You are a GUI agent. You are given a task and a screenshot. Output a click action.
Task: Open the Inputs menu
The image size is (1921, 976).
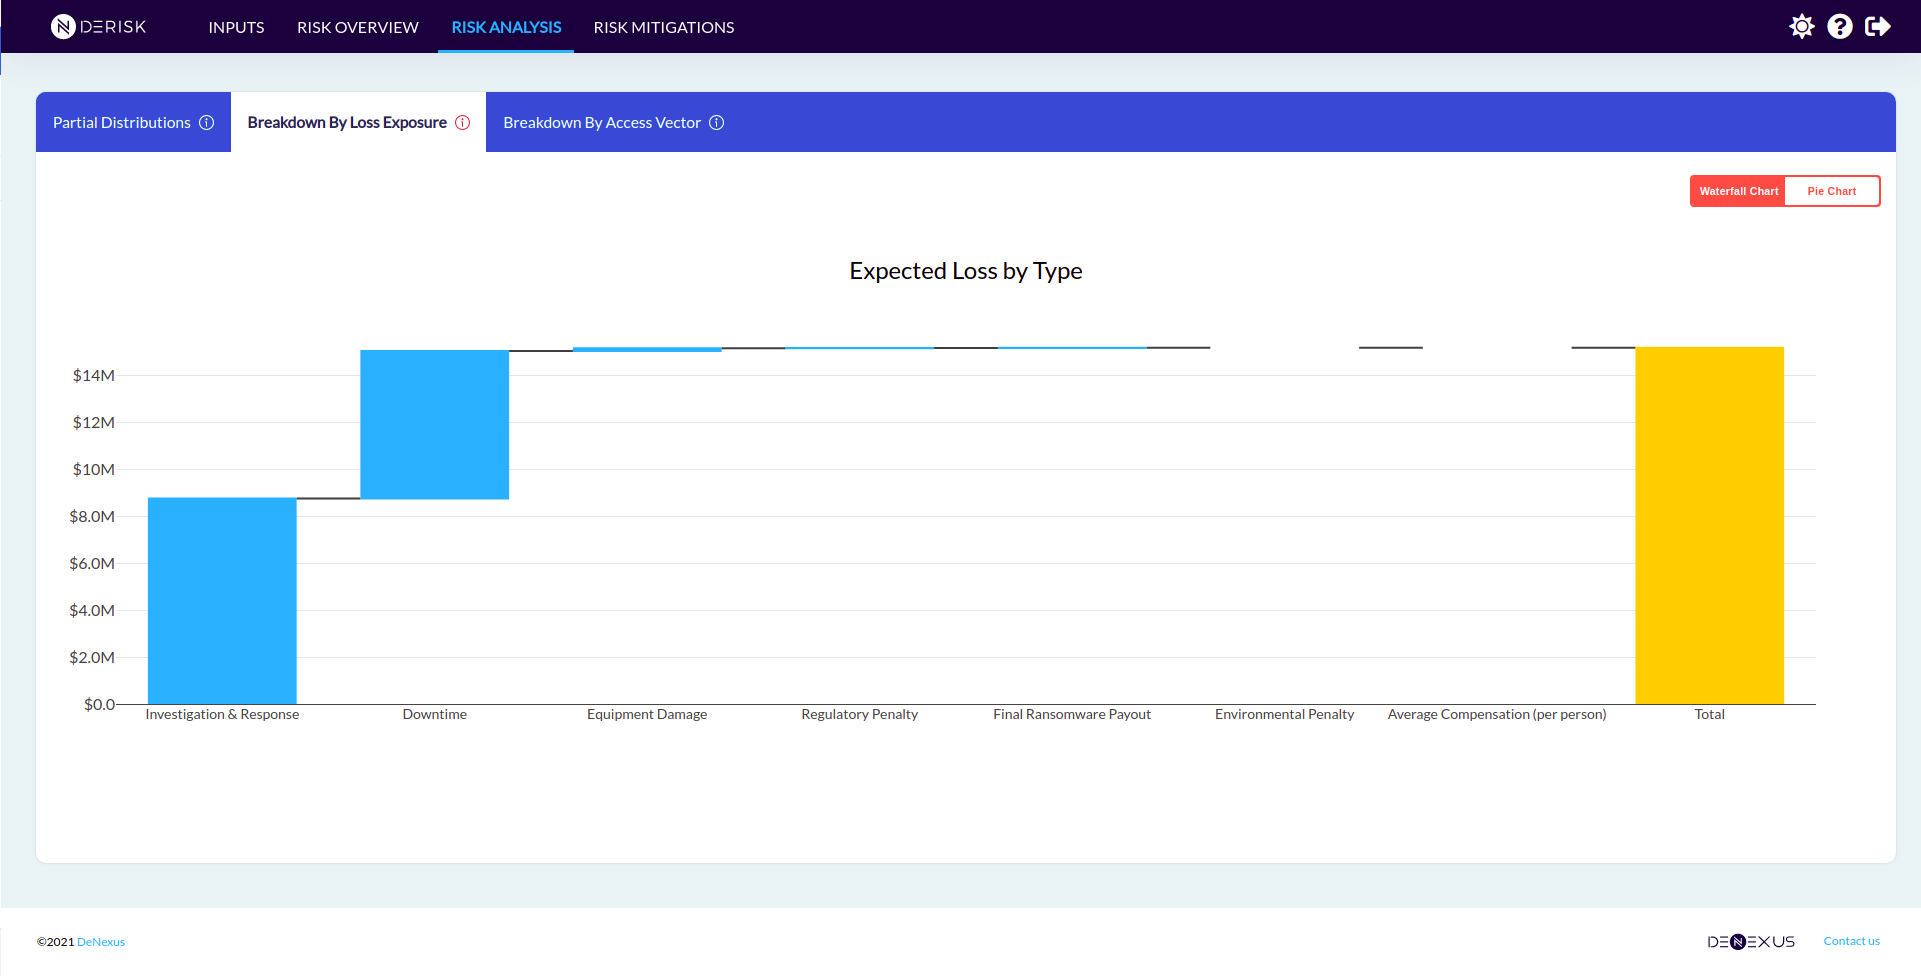click(x=236, y=27)
